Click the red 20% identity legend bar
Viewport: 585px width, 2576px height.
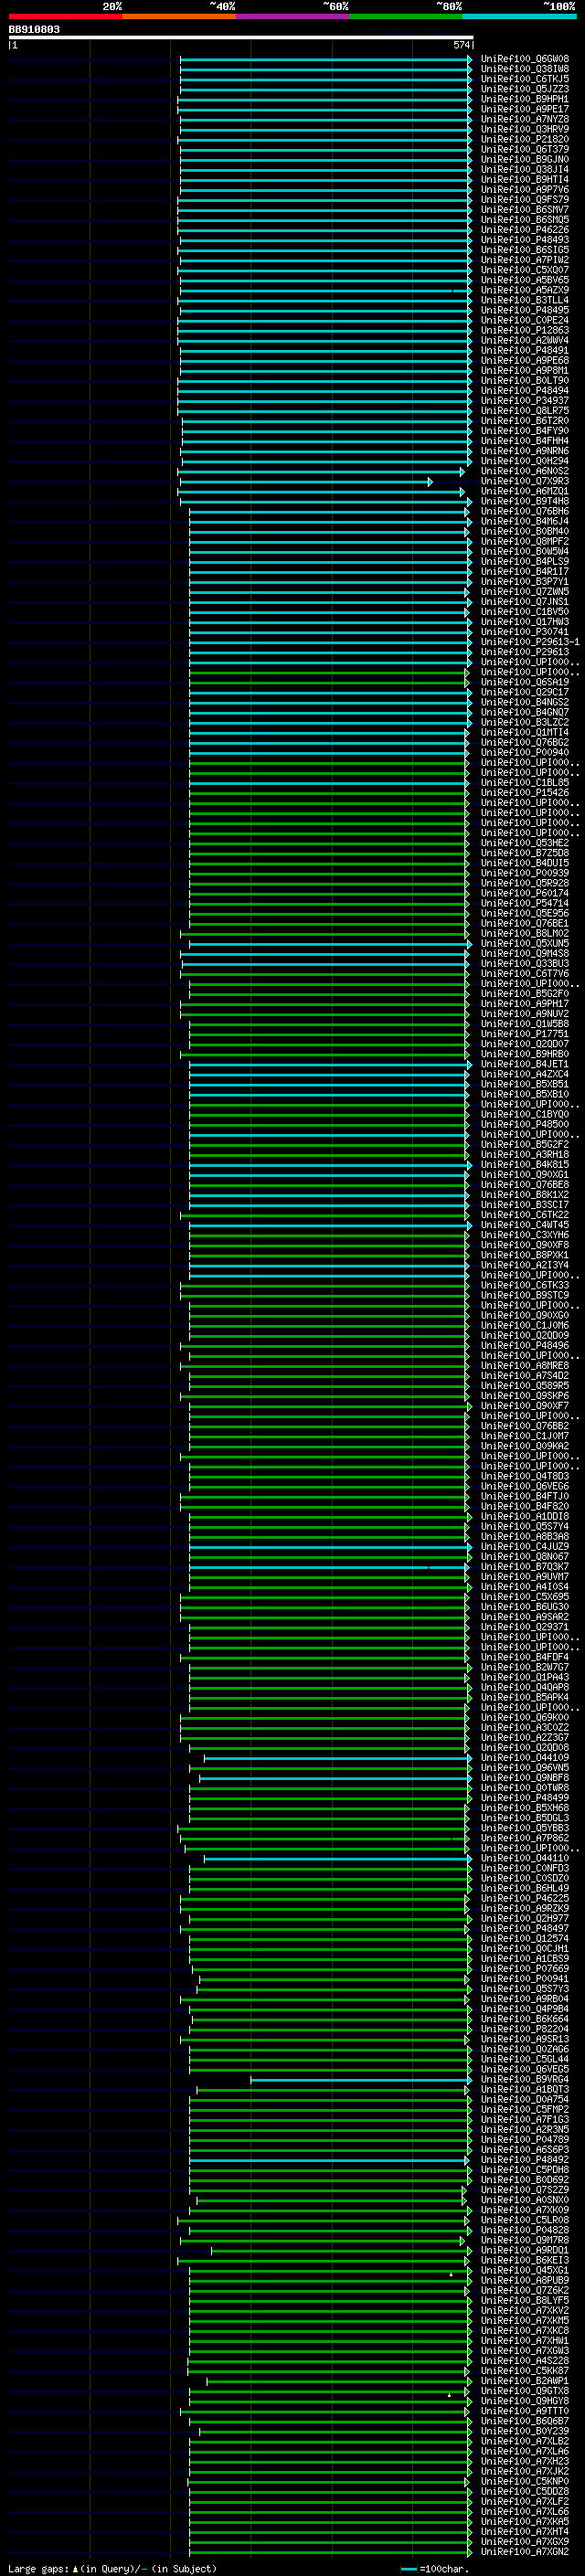point(65,17)
